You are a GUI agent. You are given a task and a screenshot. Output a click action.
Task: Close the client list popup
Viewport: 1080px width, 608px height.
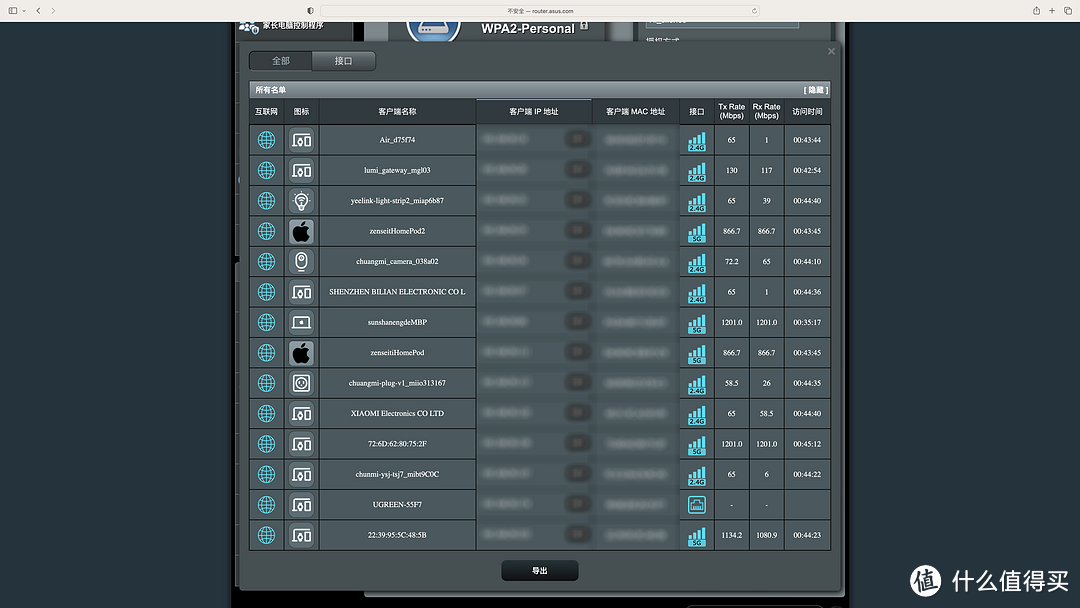[x=831, y=51]
